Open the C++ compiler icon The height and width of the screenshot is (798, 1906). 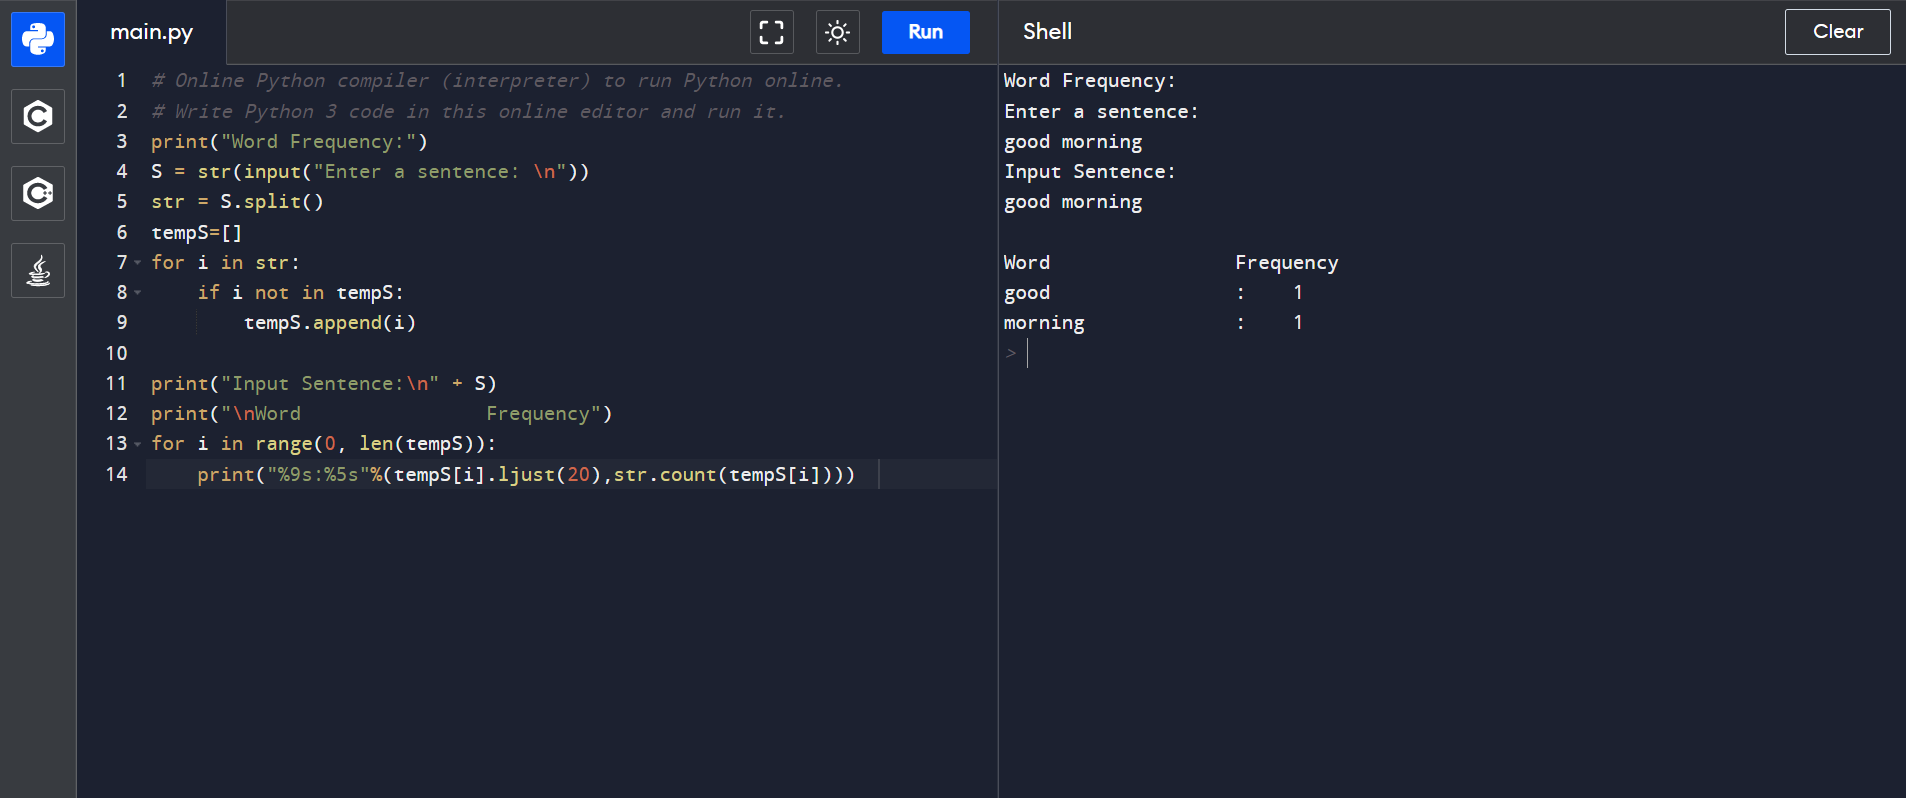click(38, 194)
